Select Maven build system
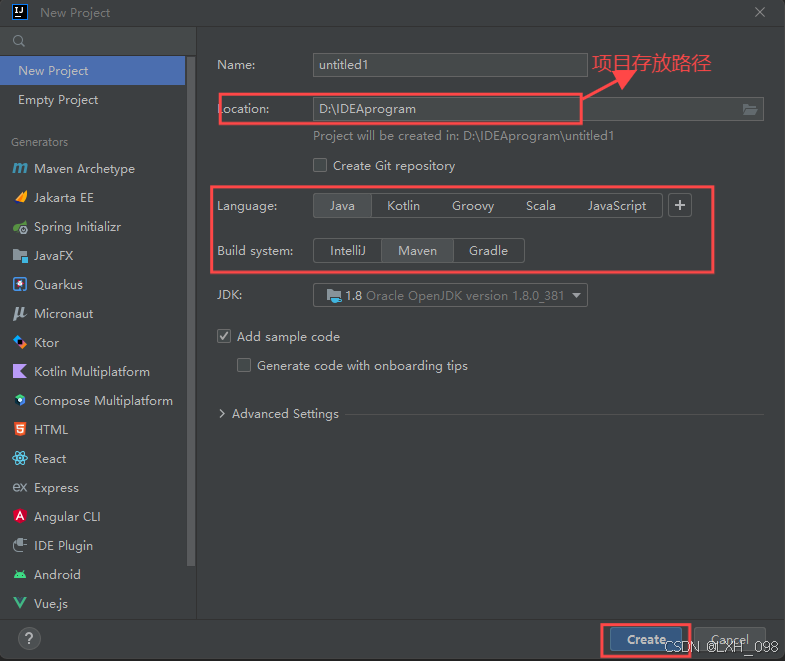785x661 pixels. pos(418,250)
